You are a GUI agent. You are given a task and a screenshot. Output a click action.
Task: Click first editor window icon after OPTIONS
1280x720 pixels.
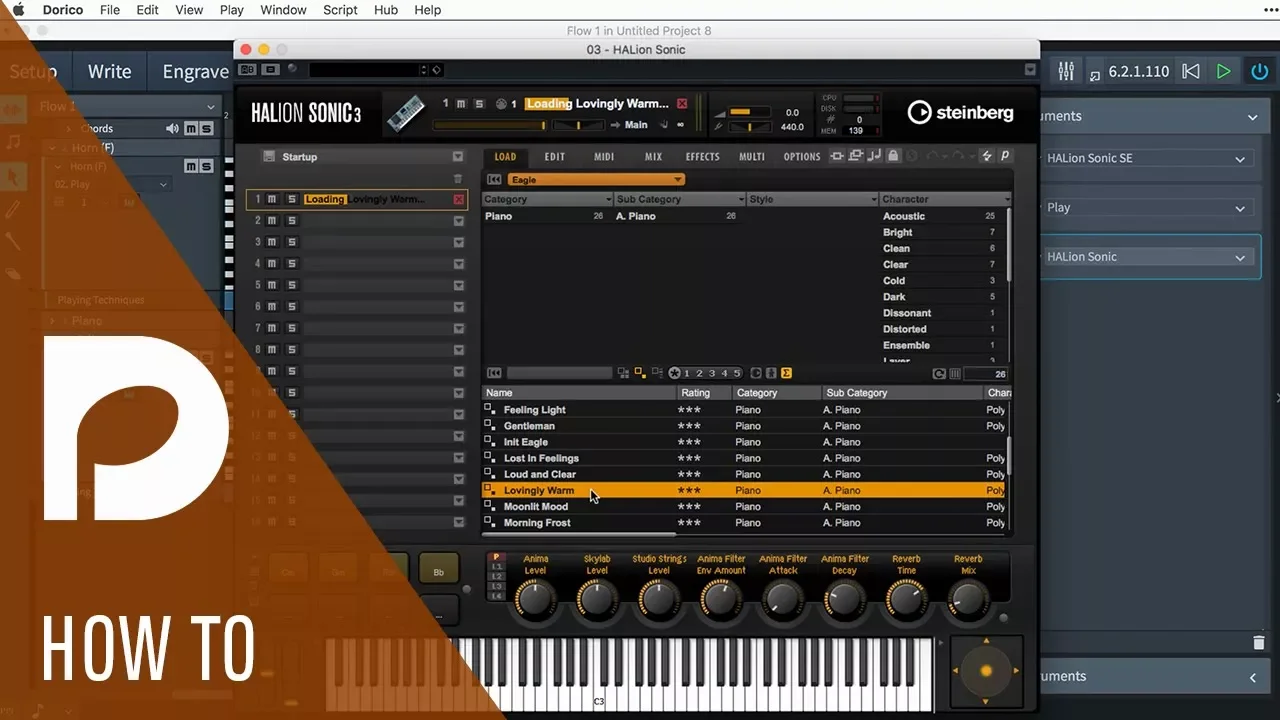(x=838, y=156)
